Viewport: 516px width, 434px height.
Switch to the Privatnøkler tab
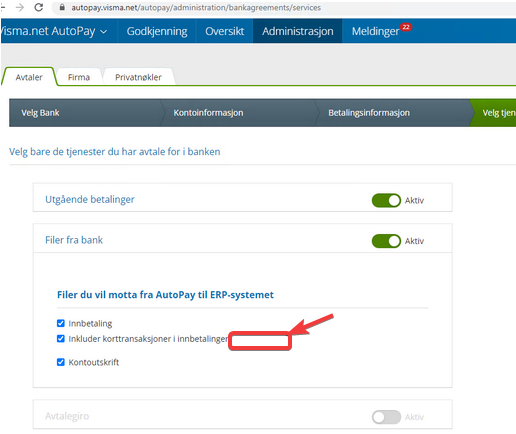click(x=138, y=77)
